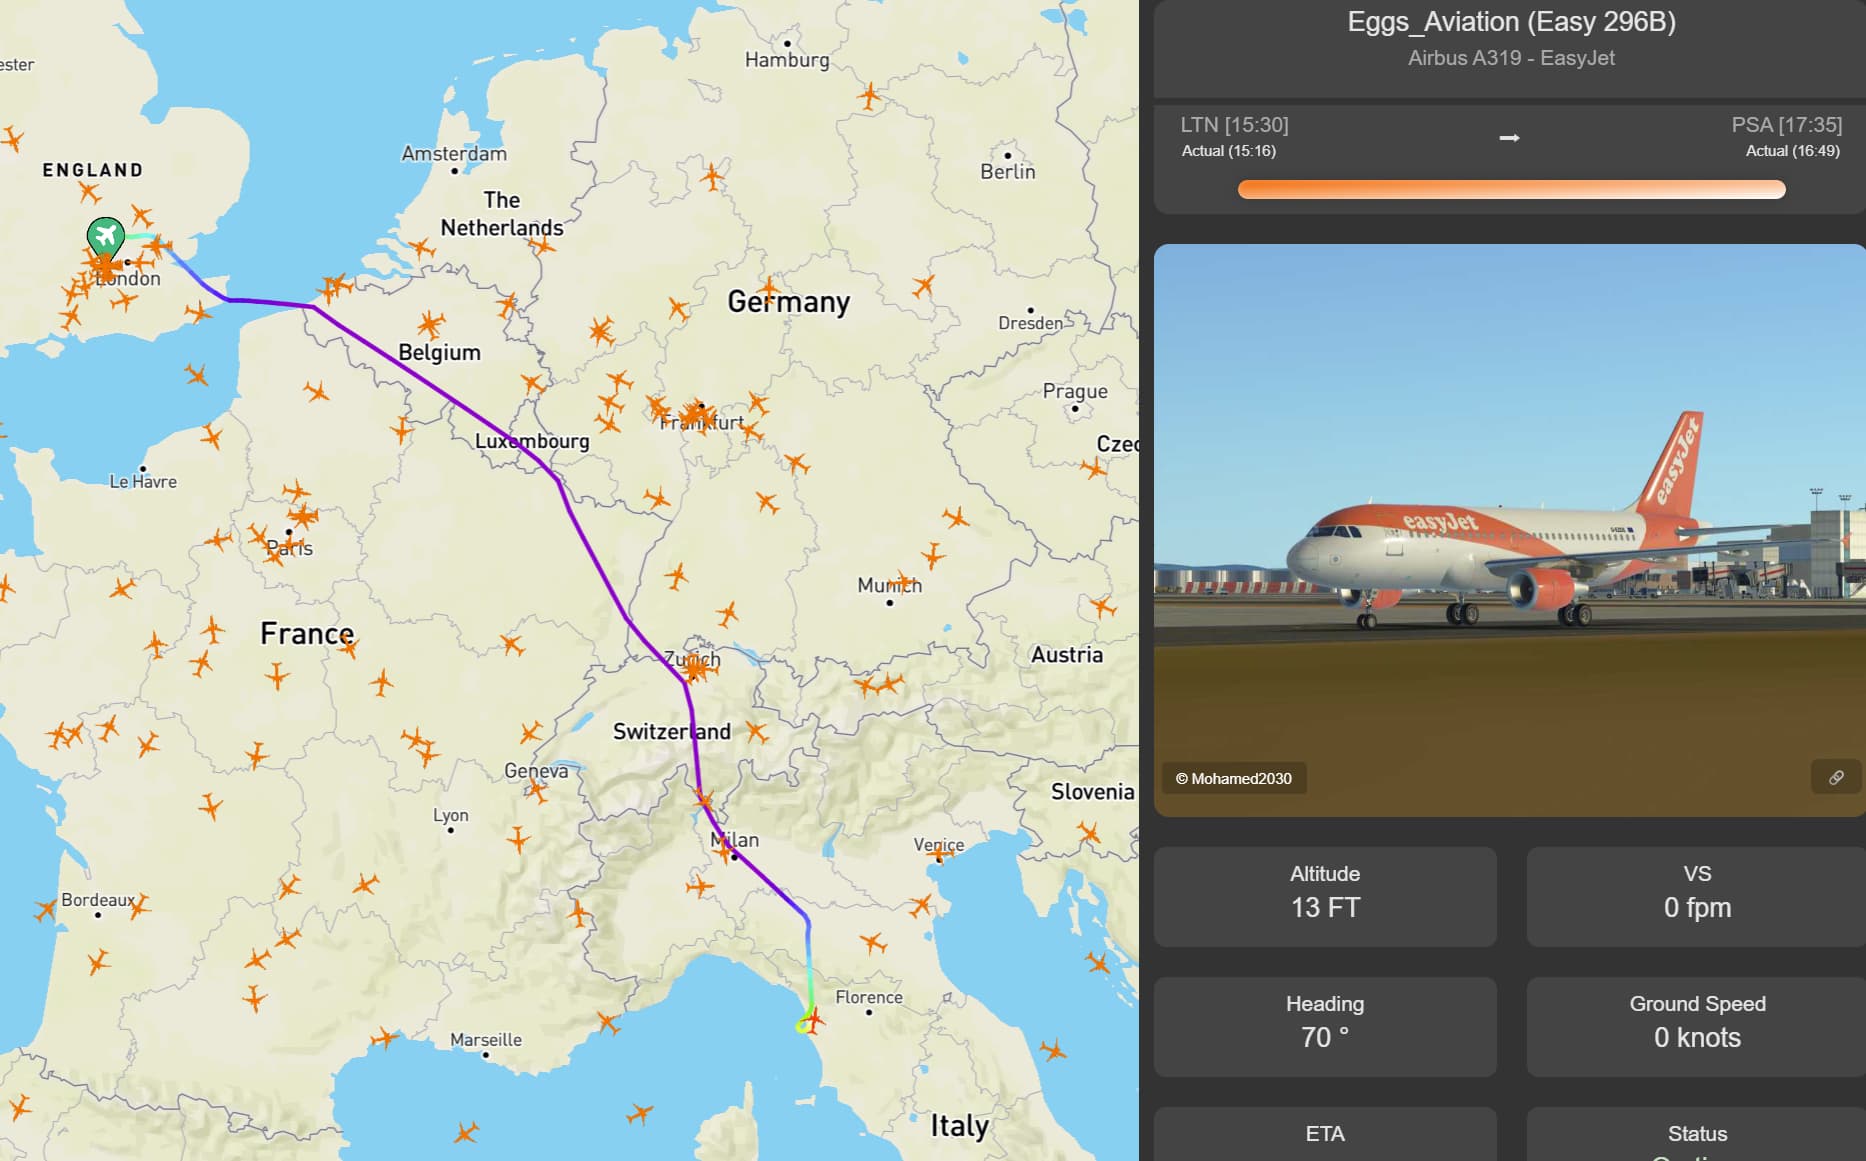Open the link icon on aircraft photo
The height and width of the screenshot is (1161, 1866).
point(1836,778)
